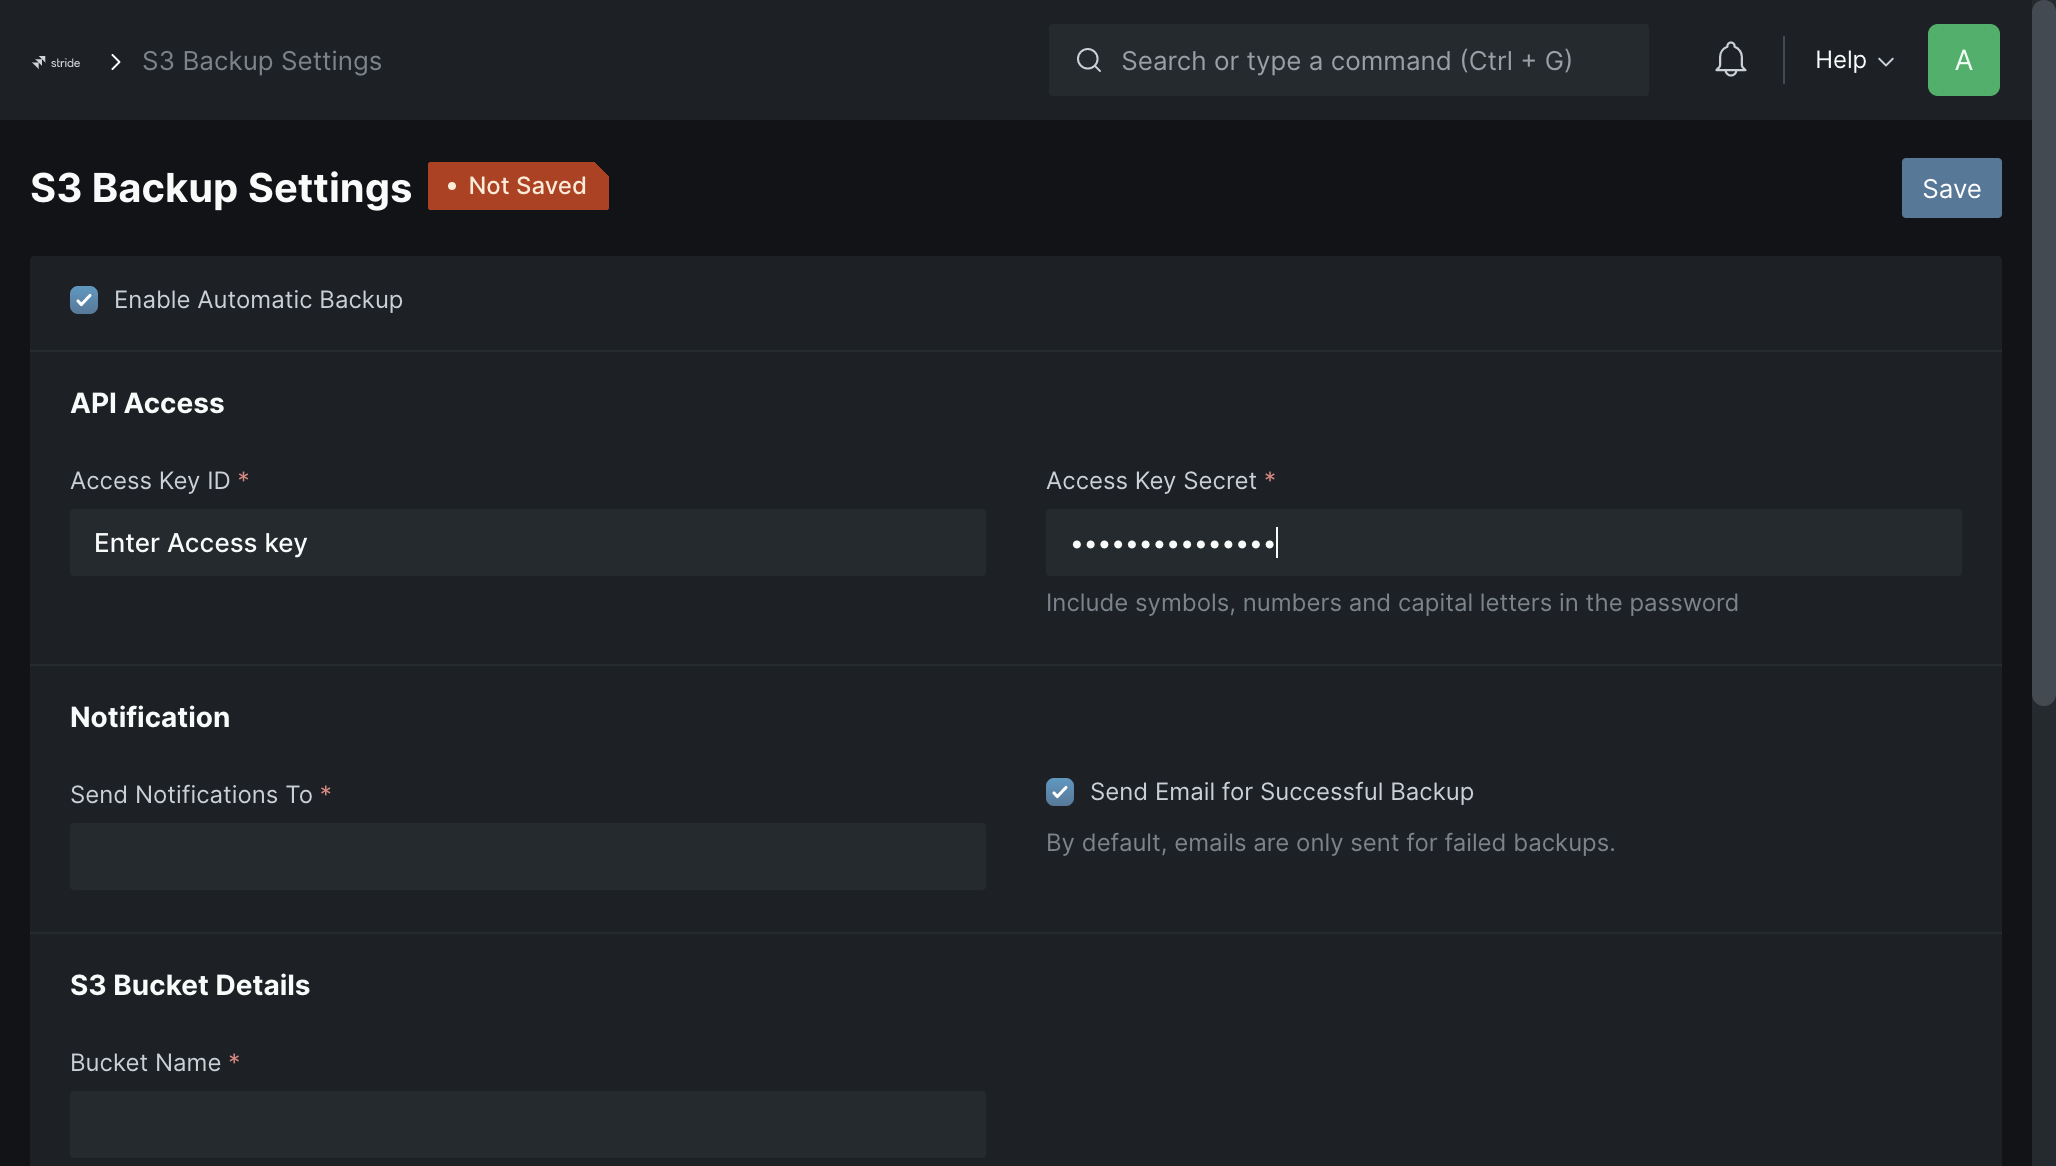Click the Notification section heading

coord(150,717)
